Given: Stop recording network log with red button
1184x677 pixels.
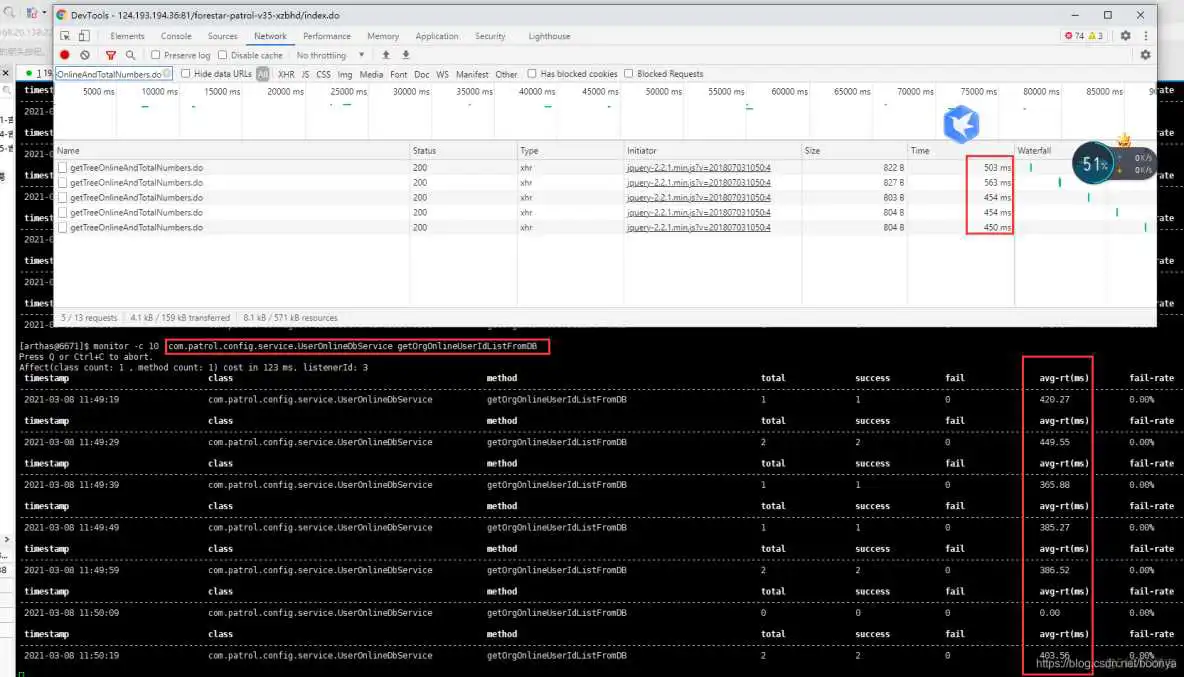Looking at the screenshot, I should (65, 55).
